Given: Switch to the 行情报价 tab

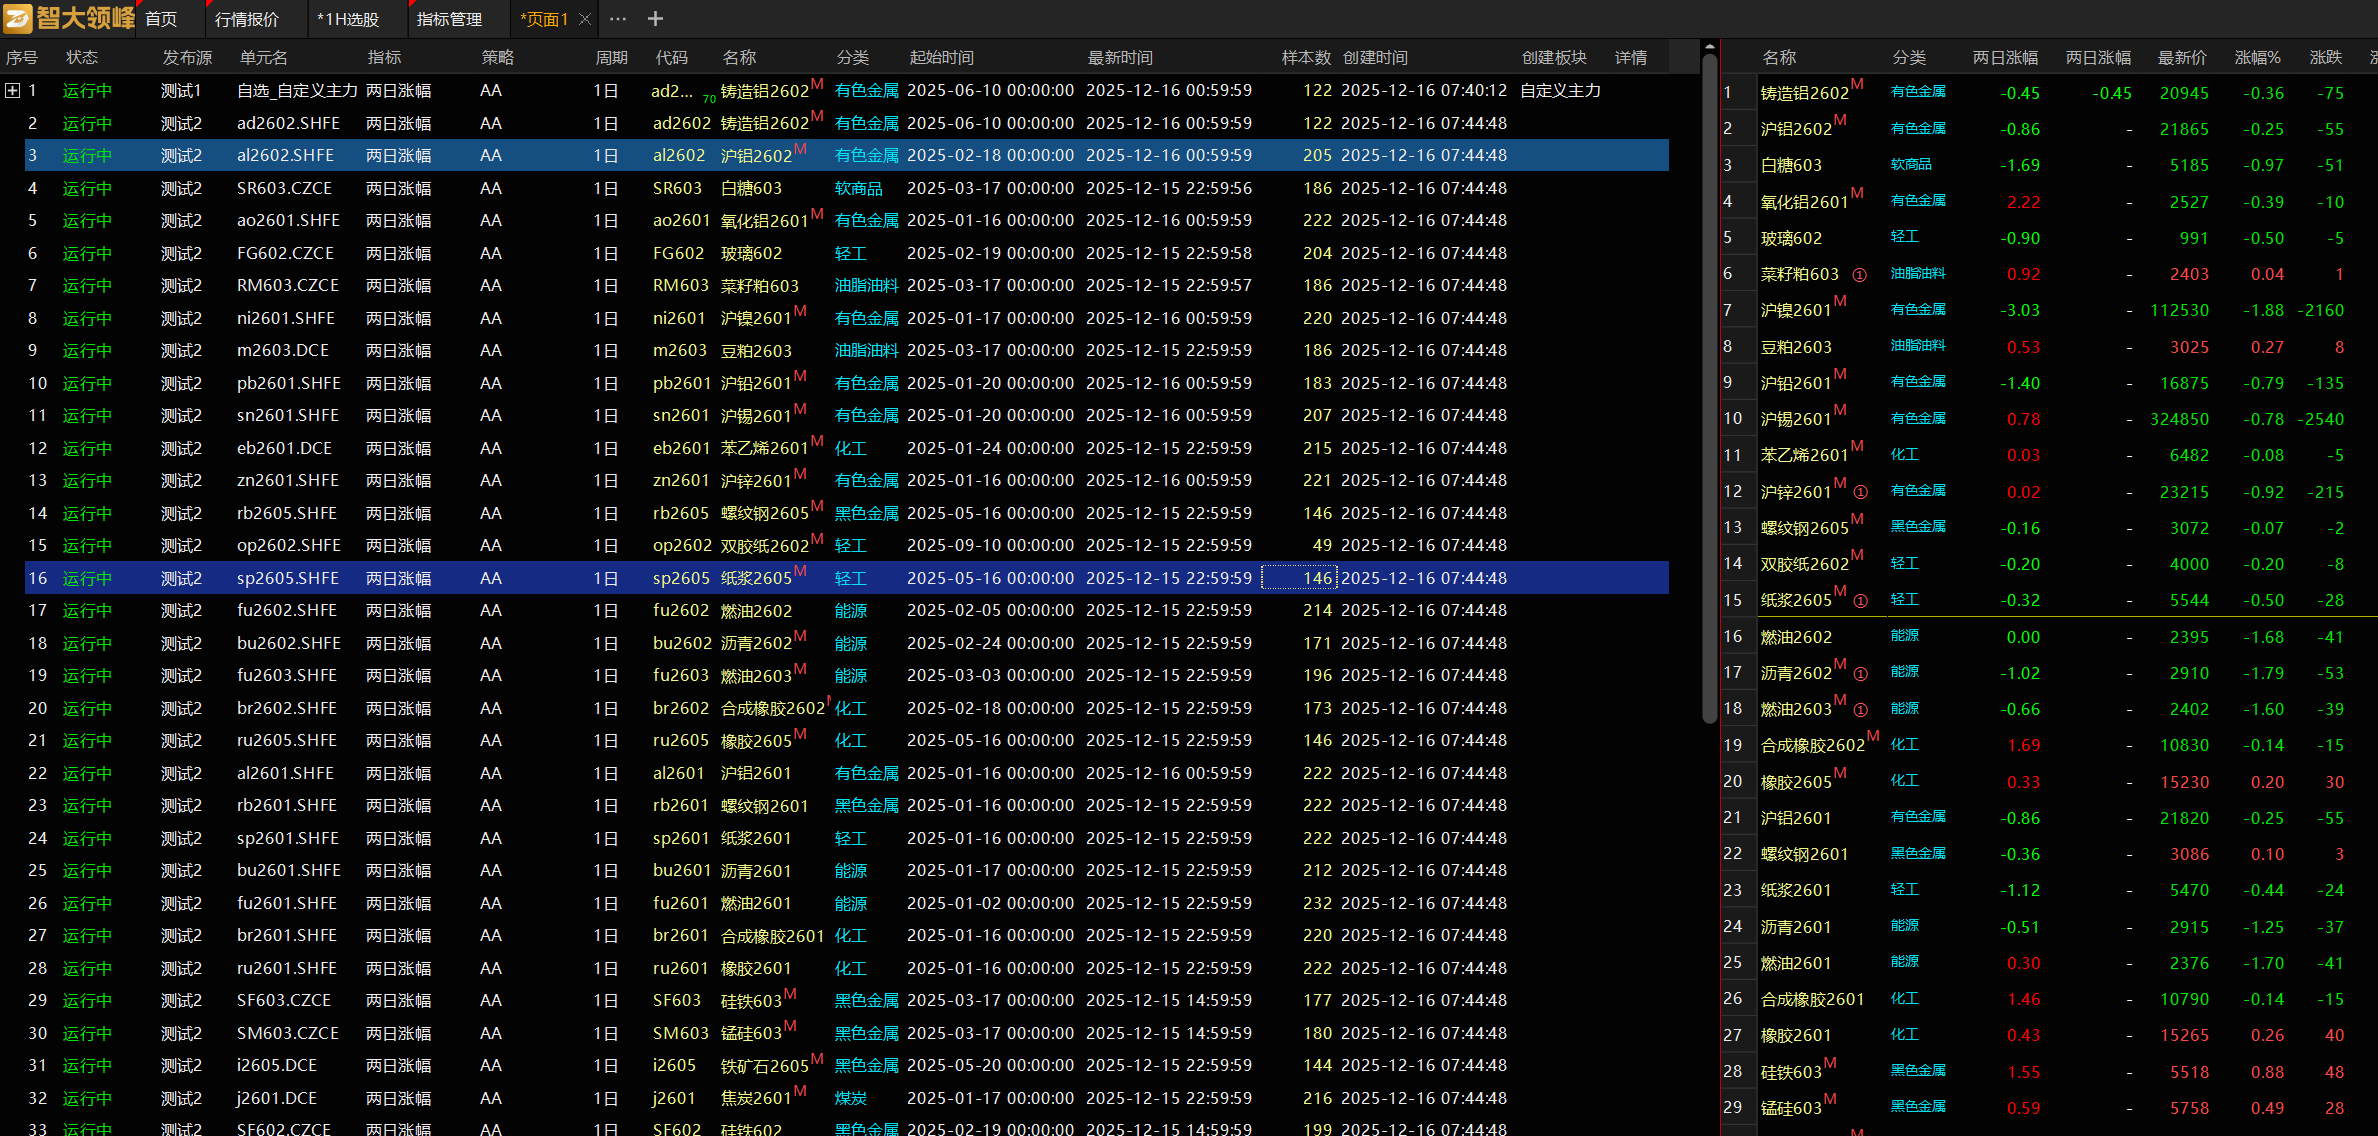Looking at the screenshot, I should [247, 19].
